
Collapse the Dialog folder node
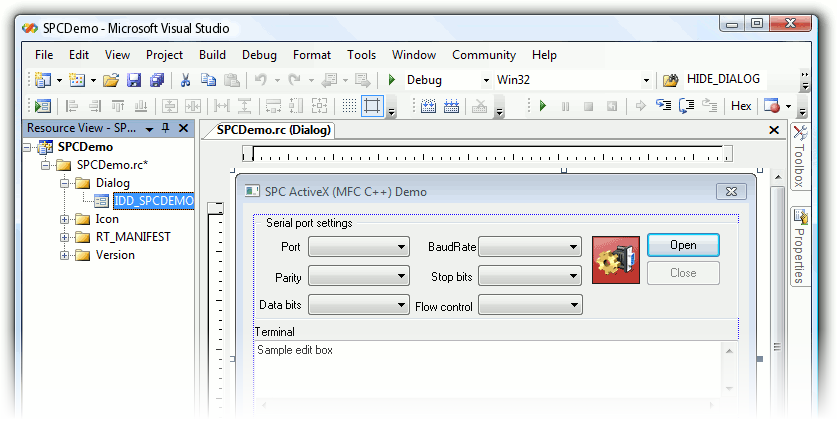click(x=65, y=183)
